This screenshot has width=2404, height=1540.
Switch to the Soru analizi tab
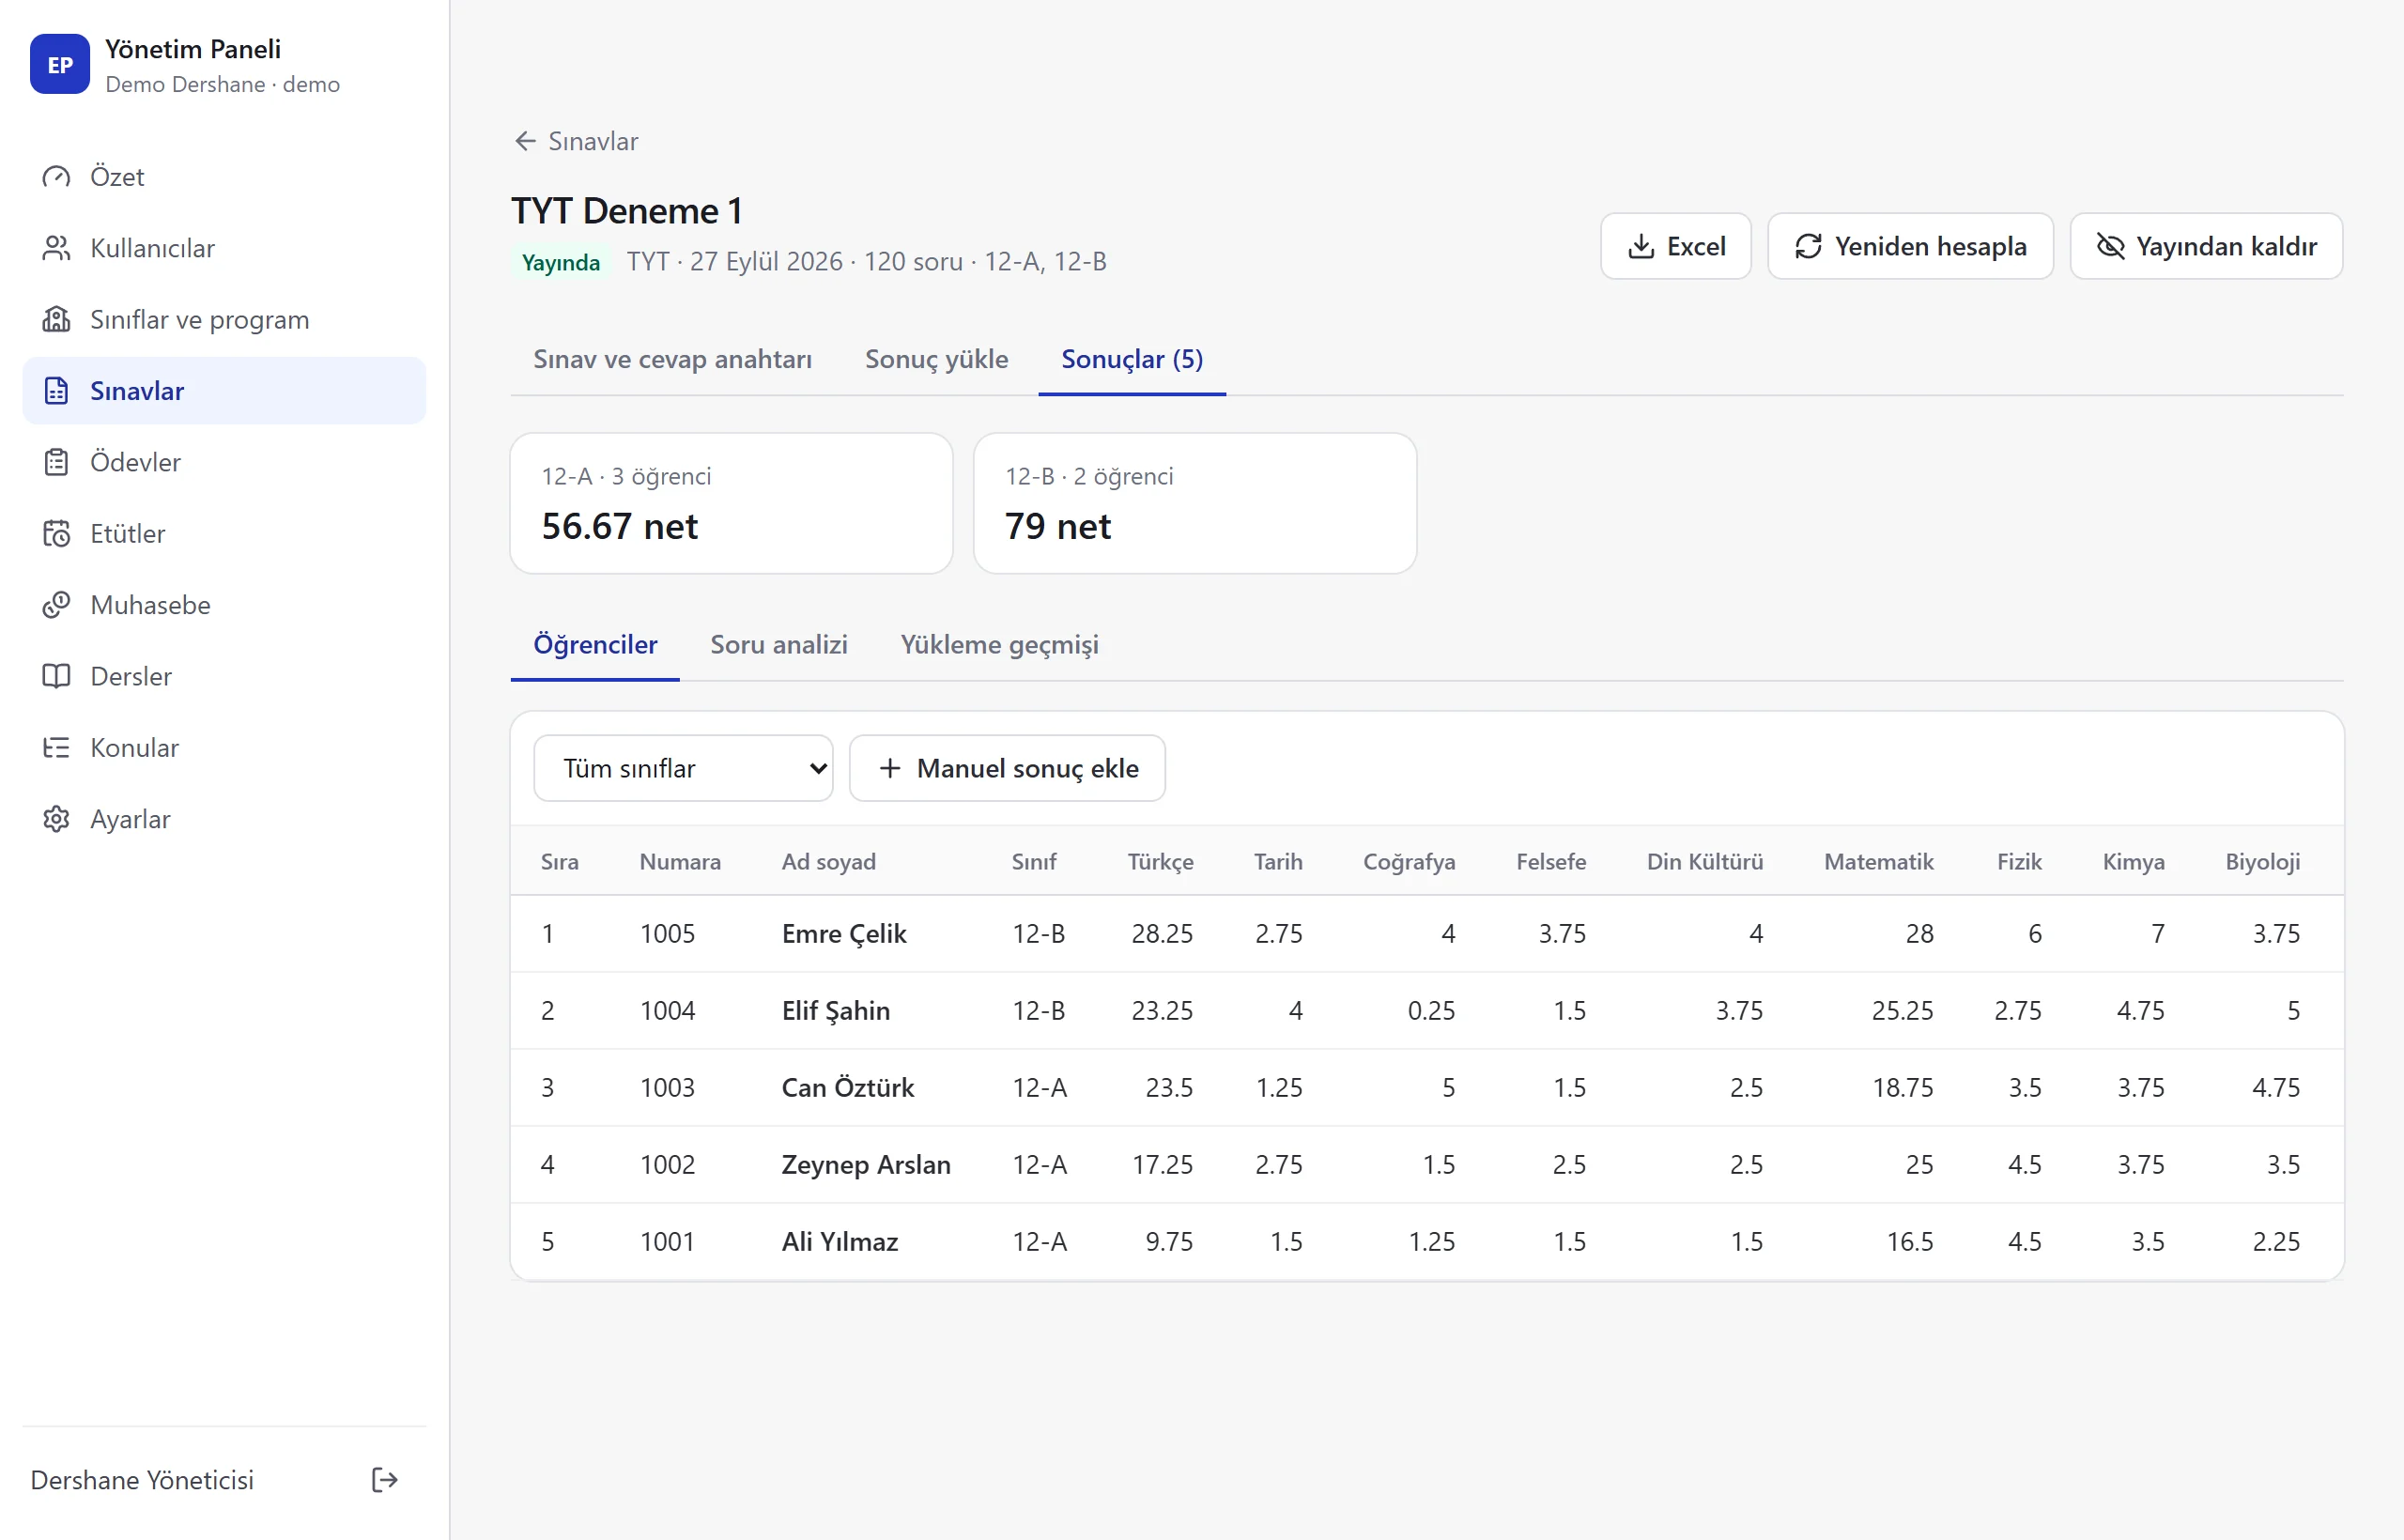tap(778, 645)
